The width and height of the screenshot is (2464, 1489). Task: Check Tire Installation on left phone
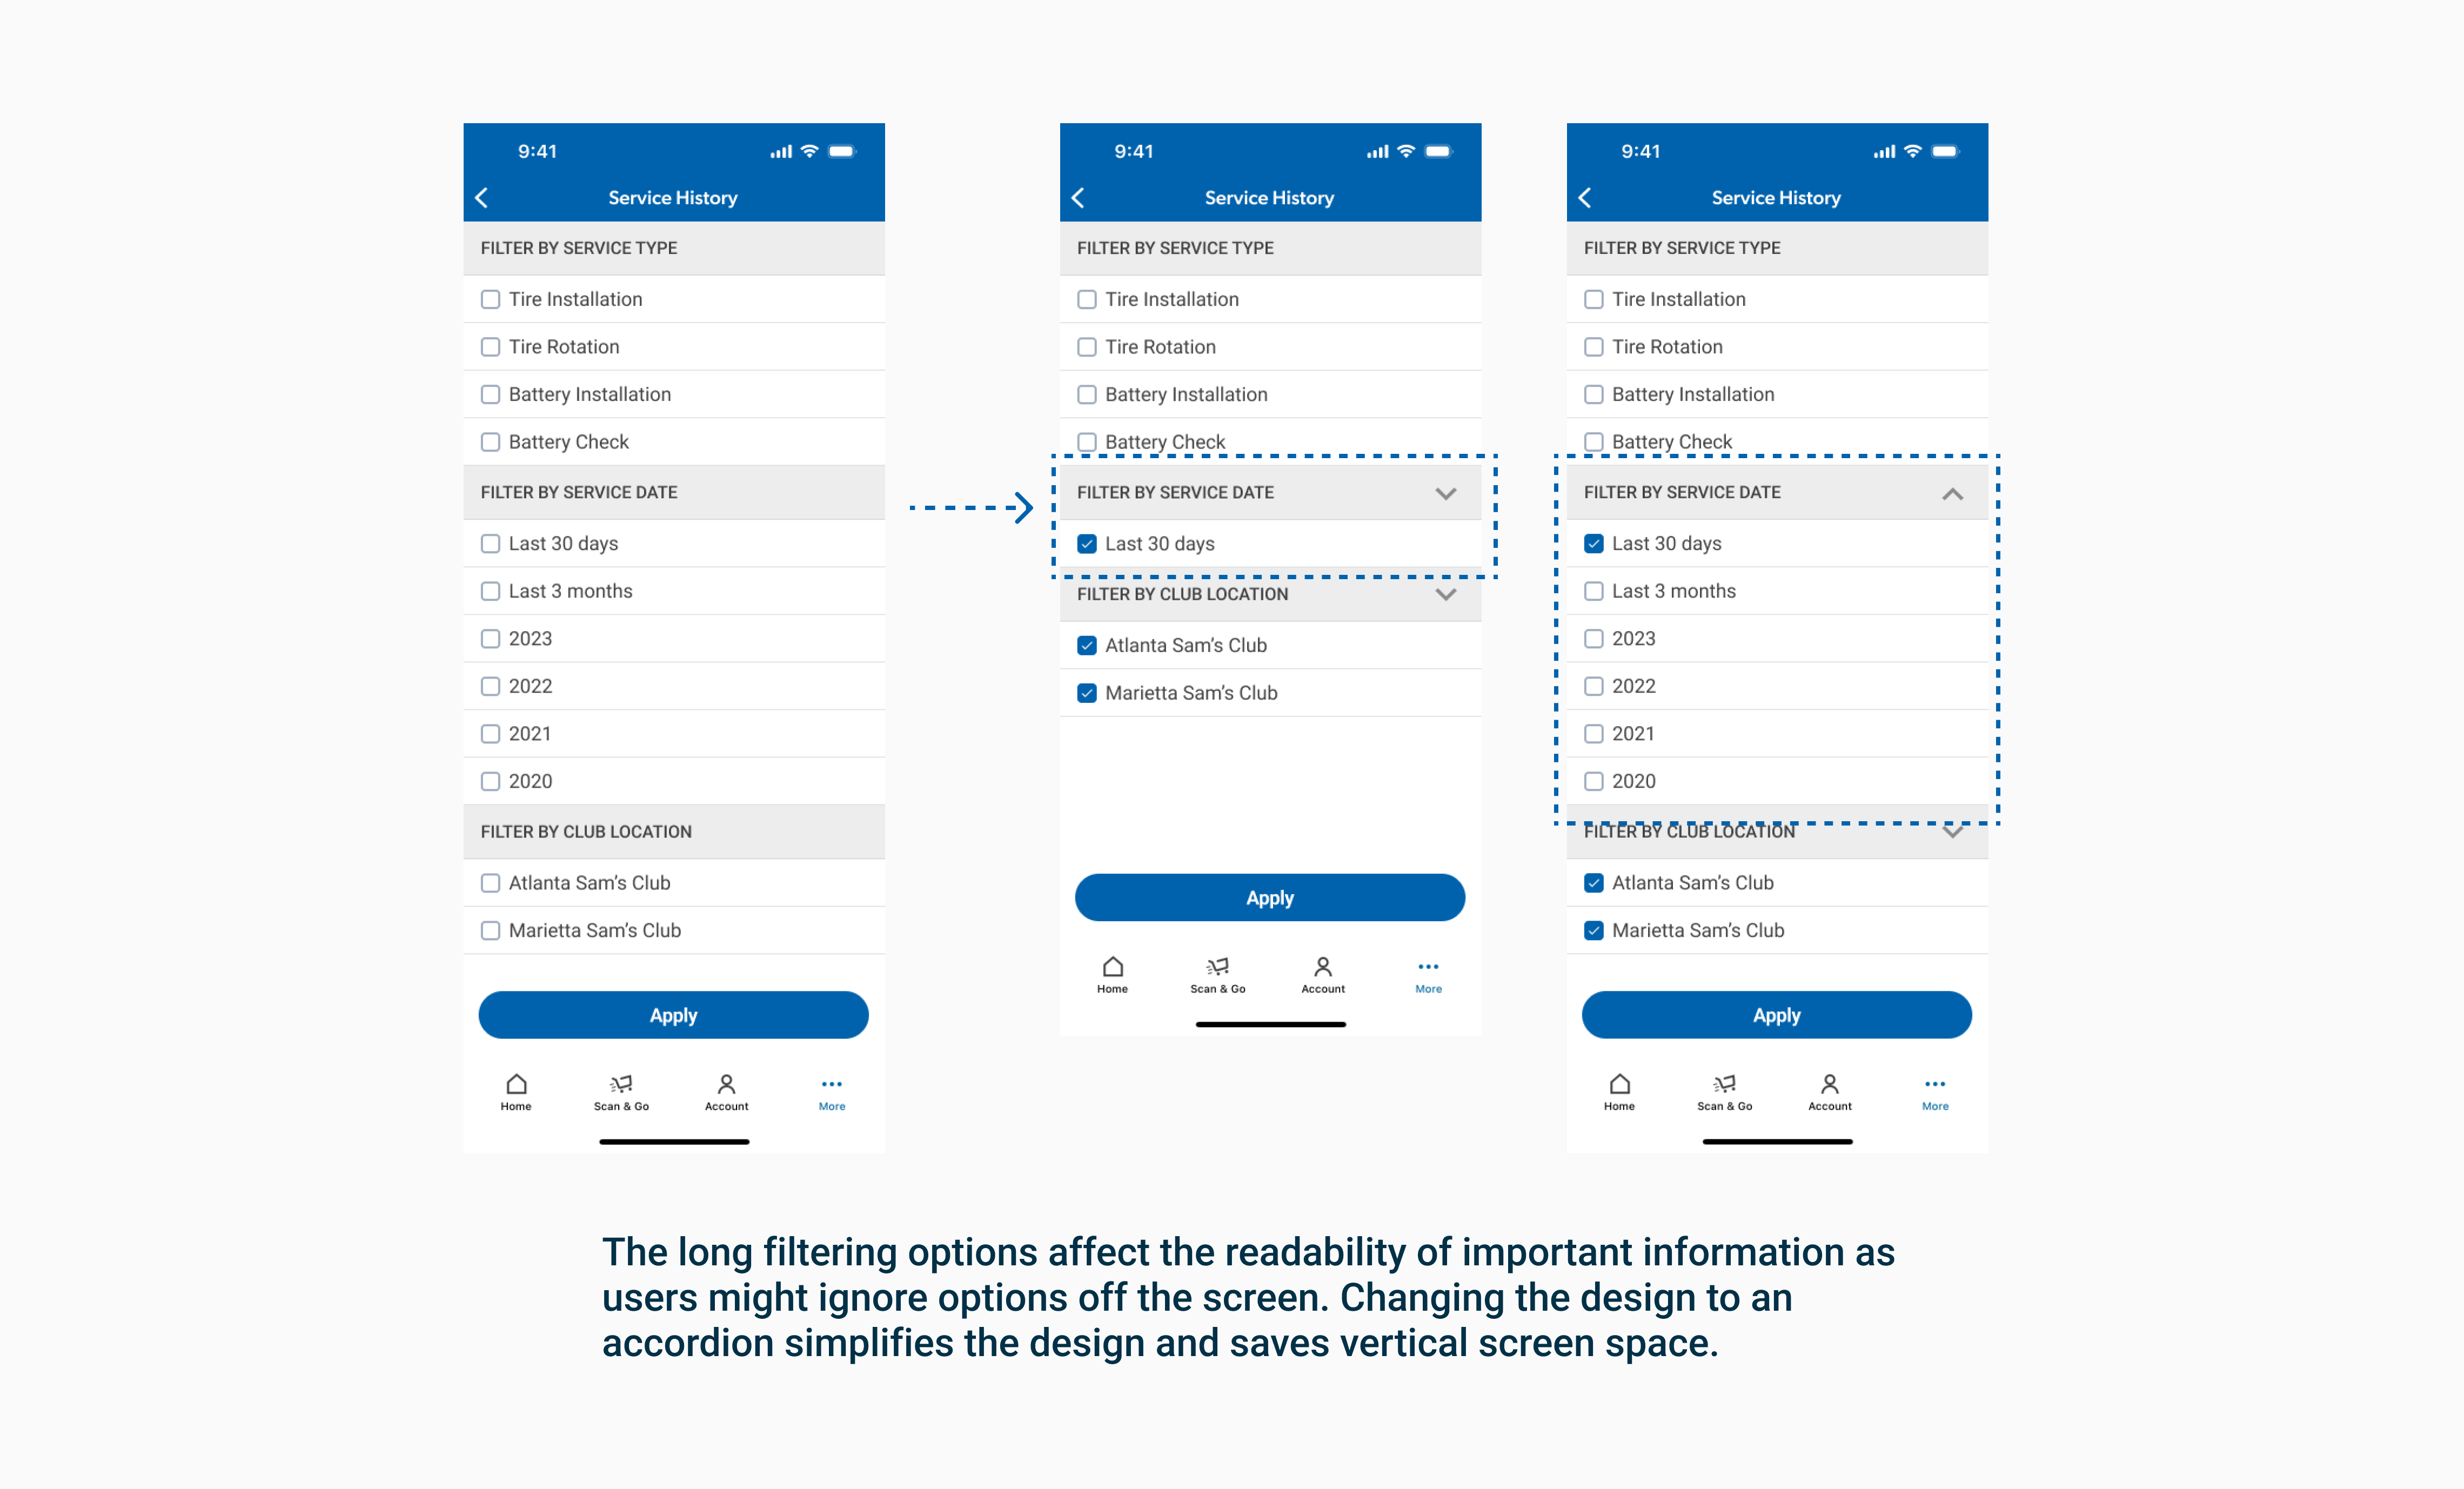pos(490,299)
